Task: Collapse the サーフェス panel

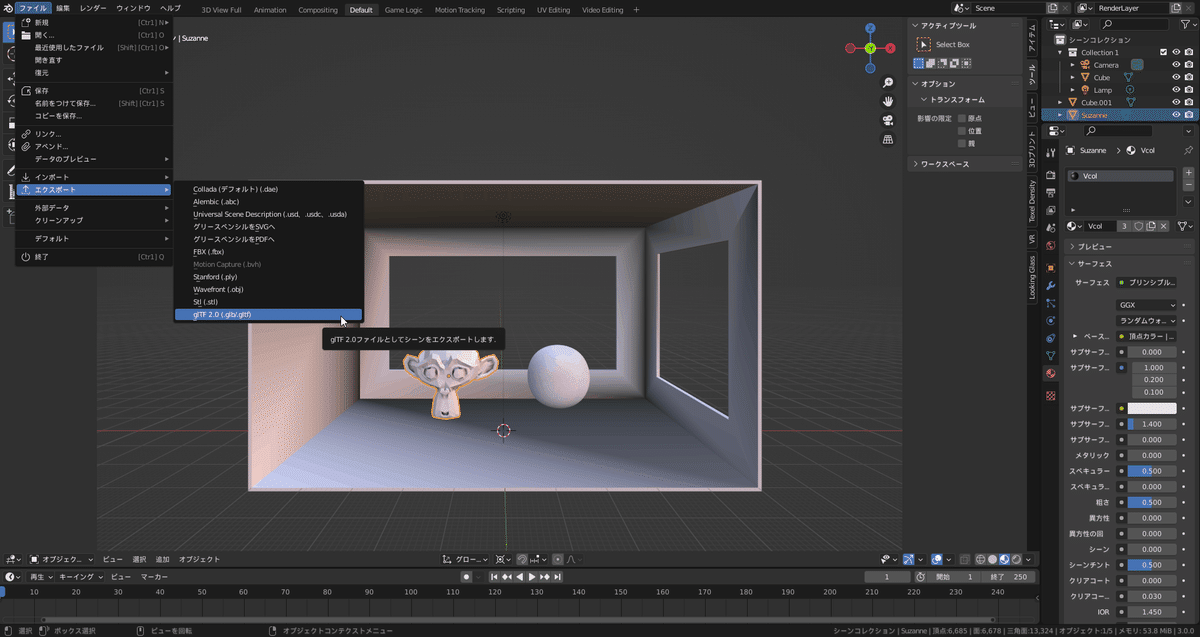Action: coord(1130,264)
